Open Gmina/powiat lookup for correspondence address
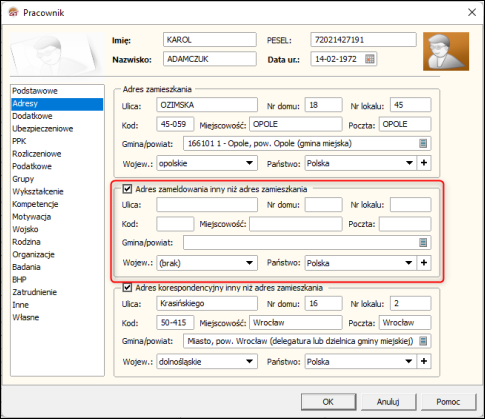Image resolution: width=485 pixels, height=419 pixels. [423, 341]
